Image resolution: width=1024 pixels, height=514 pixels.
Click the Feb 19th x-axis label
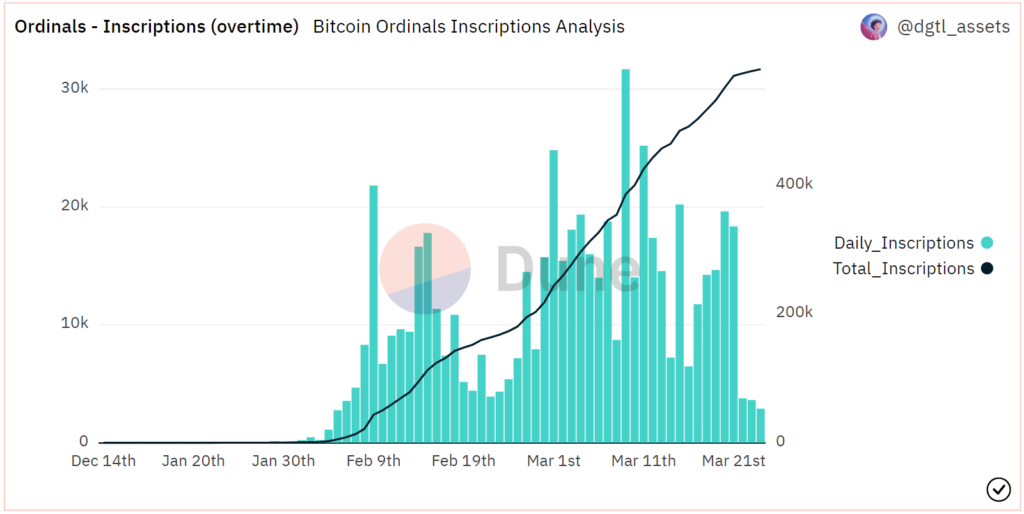462,461
